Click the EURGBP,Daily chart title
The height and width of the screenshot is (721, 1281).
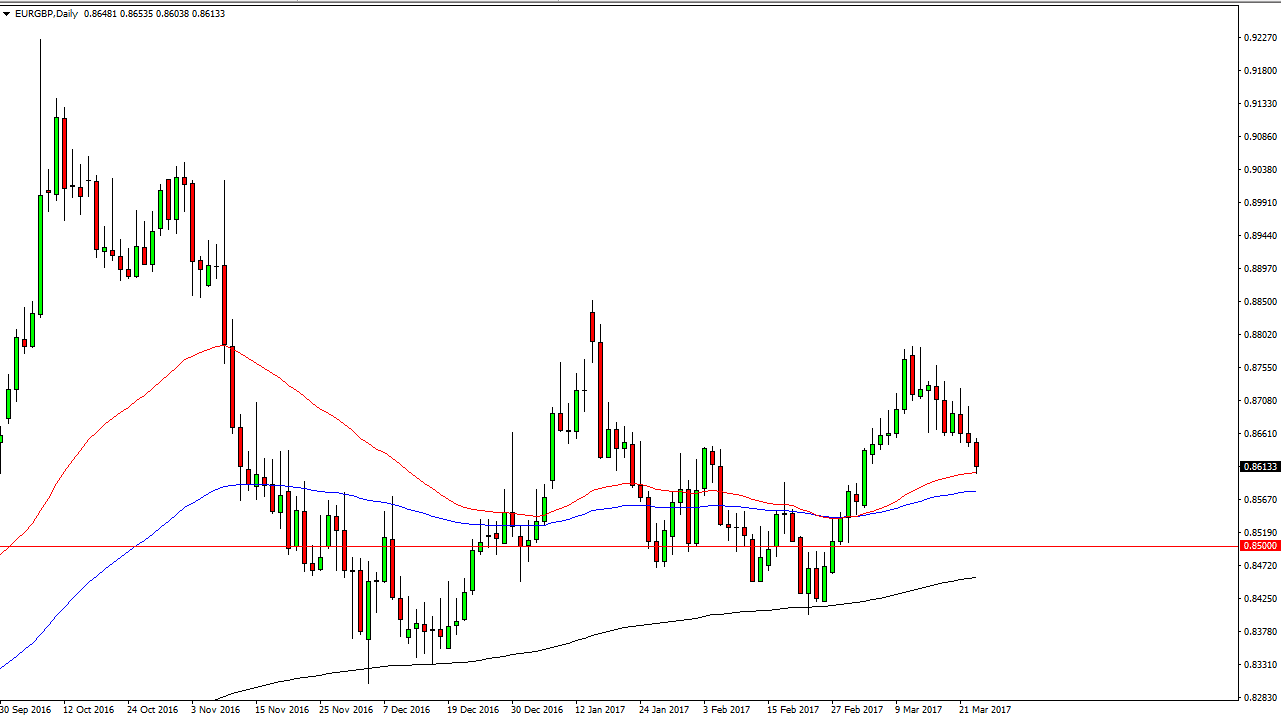coord(47,14)
